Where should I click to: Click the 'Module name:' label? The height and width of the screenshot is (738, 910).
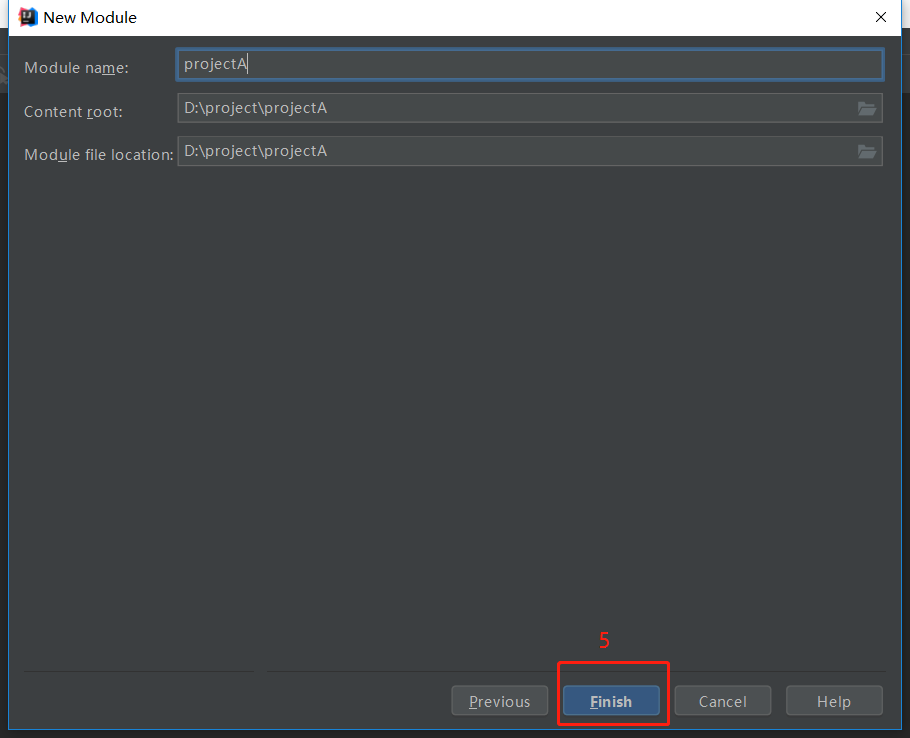coord(76,68)
